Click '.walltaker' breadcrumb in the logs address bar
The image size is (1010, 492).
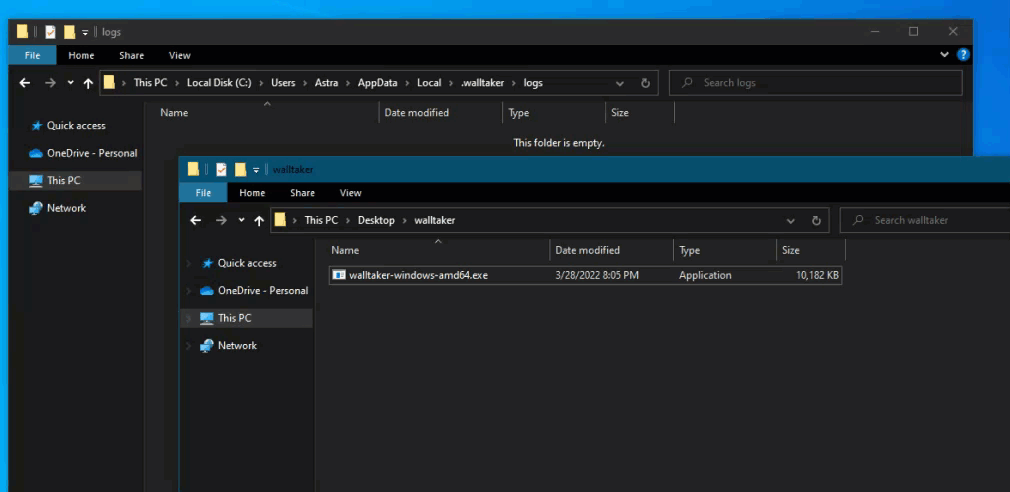[482, 82]
